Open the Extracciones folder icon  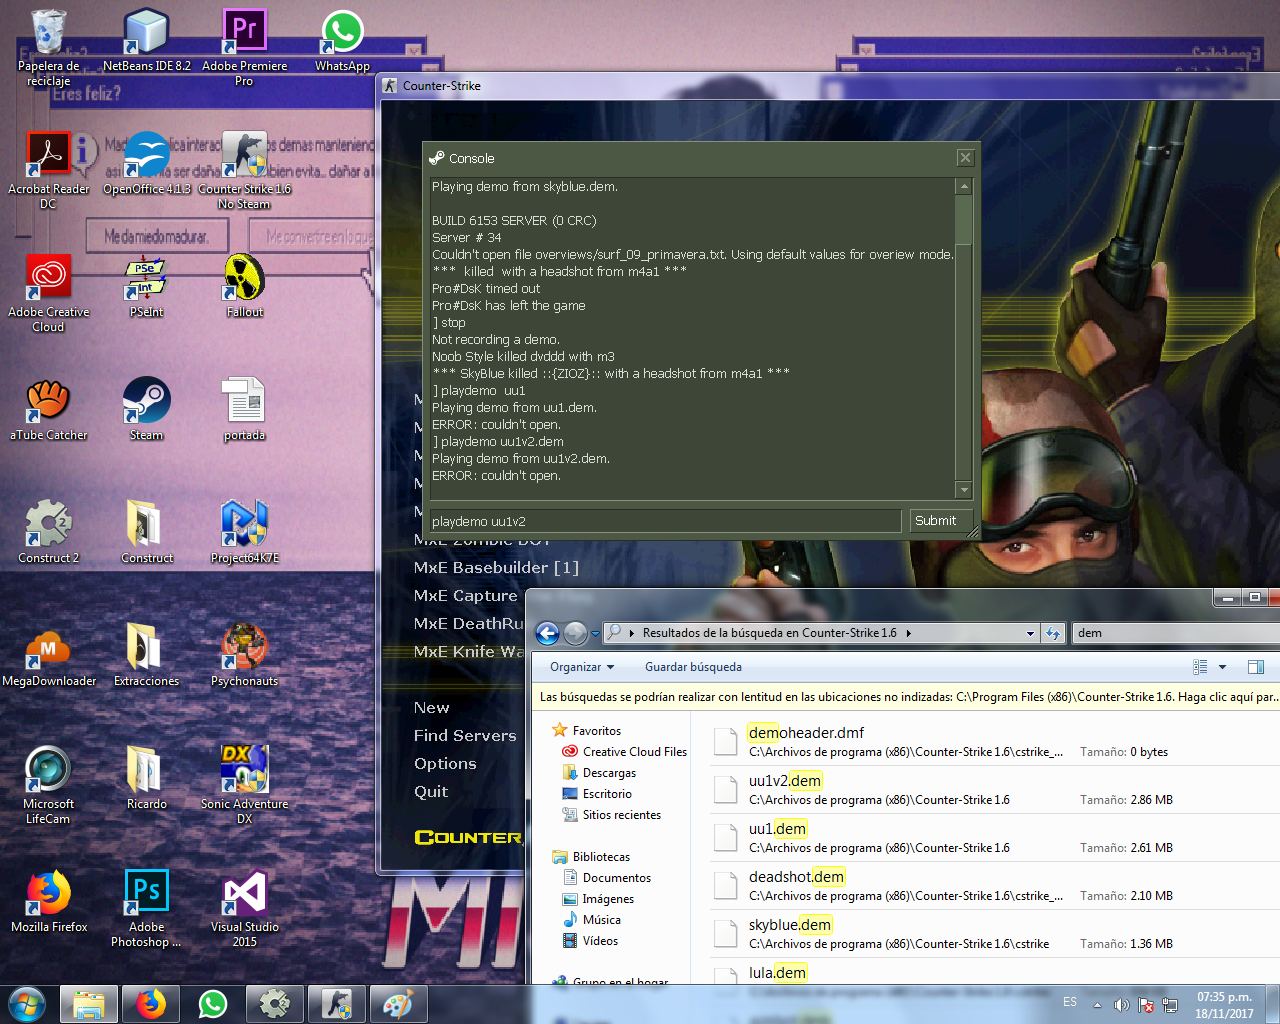tap(146, 656)
